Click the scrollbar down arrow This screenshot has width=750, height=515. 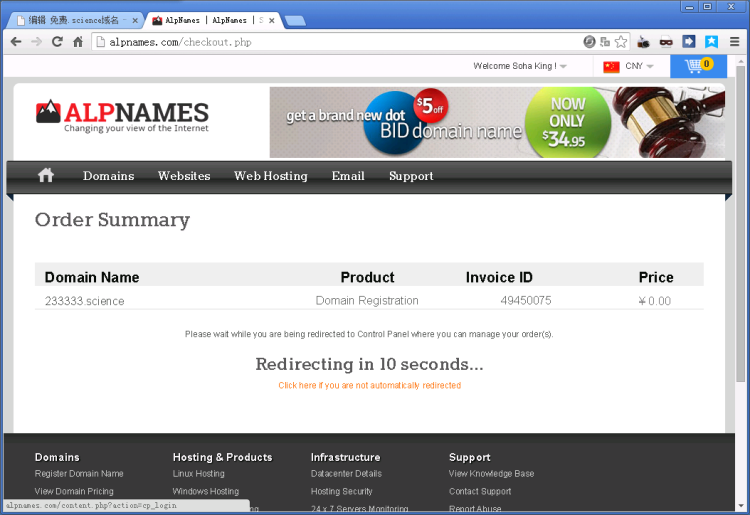(740, 506)
